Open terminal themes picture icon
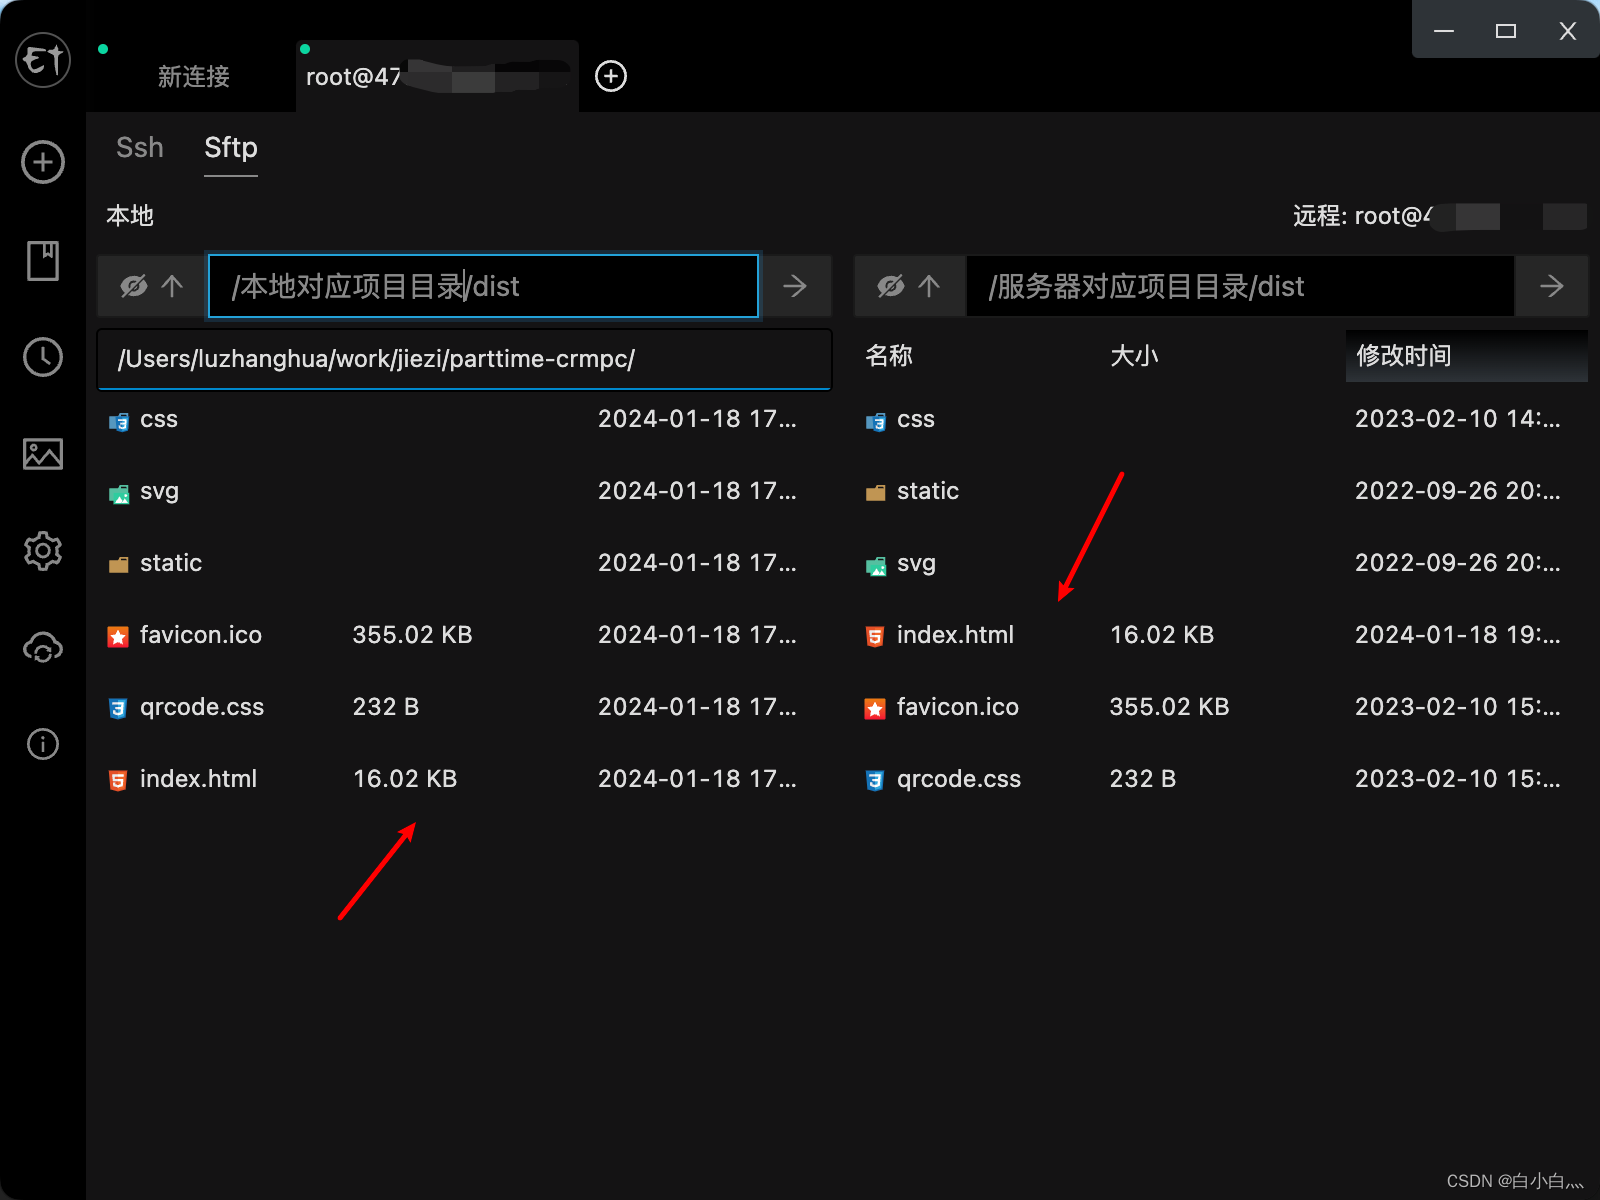The height and width of the screenshot is (1200, 1600). [x=43, y=454]
